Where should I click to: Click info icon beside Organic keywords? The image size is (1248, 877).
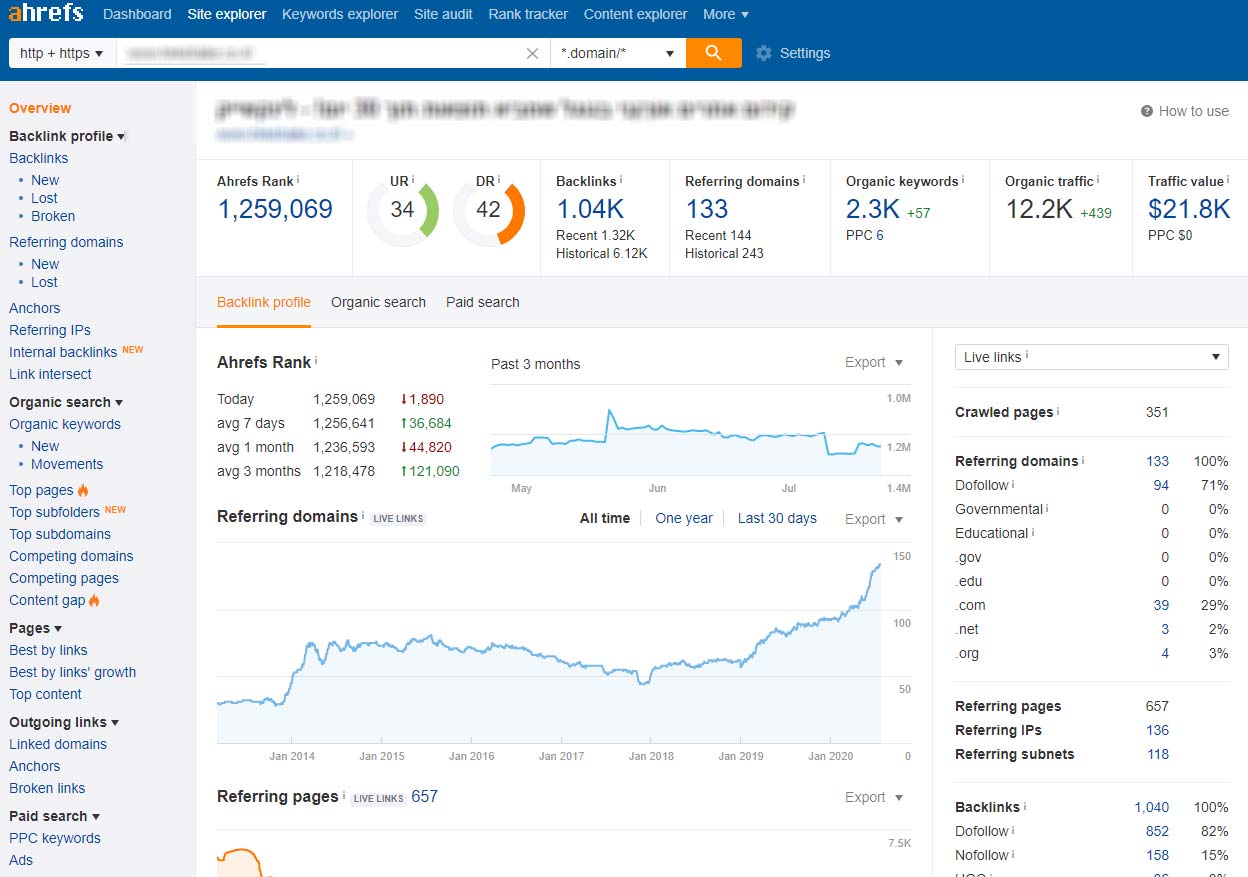tap(963, 180)
